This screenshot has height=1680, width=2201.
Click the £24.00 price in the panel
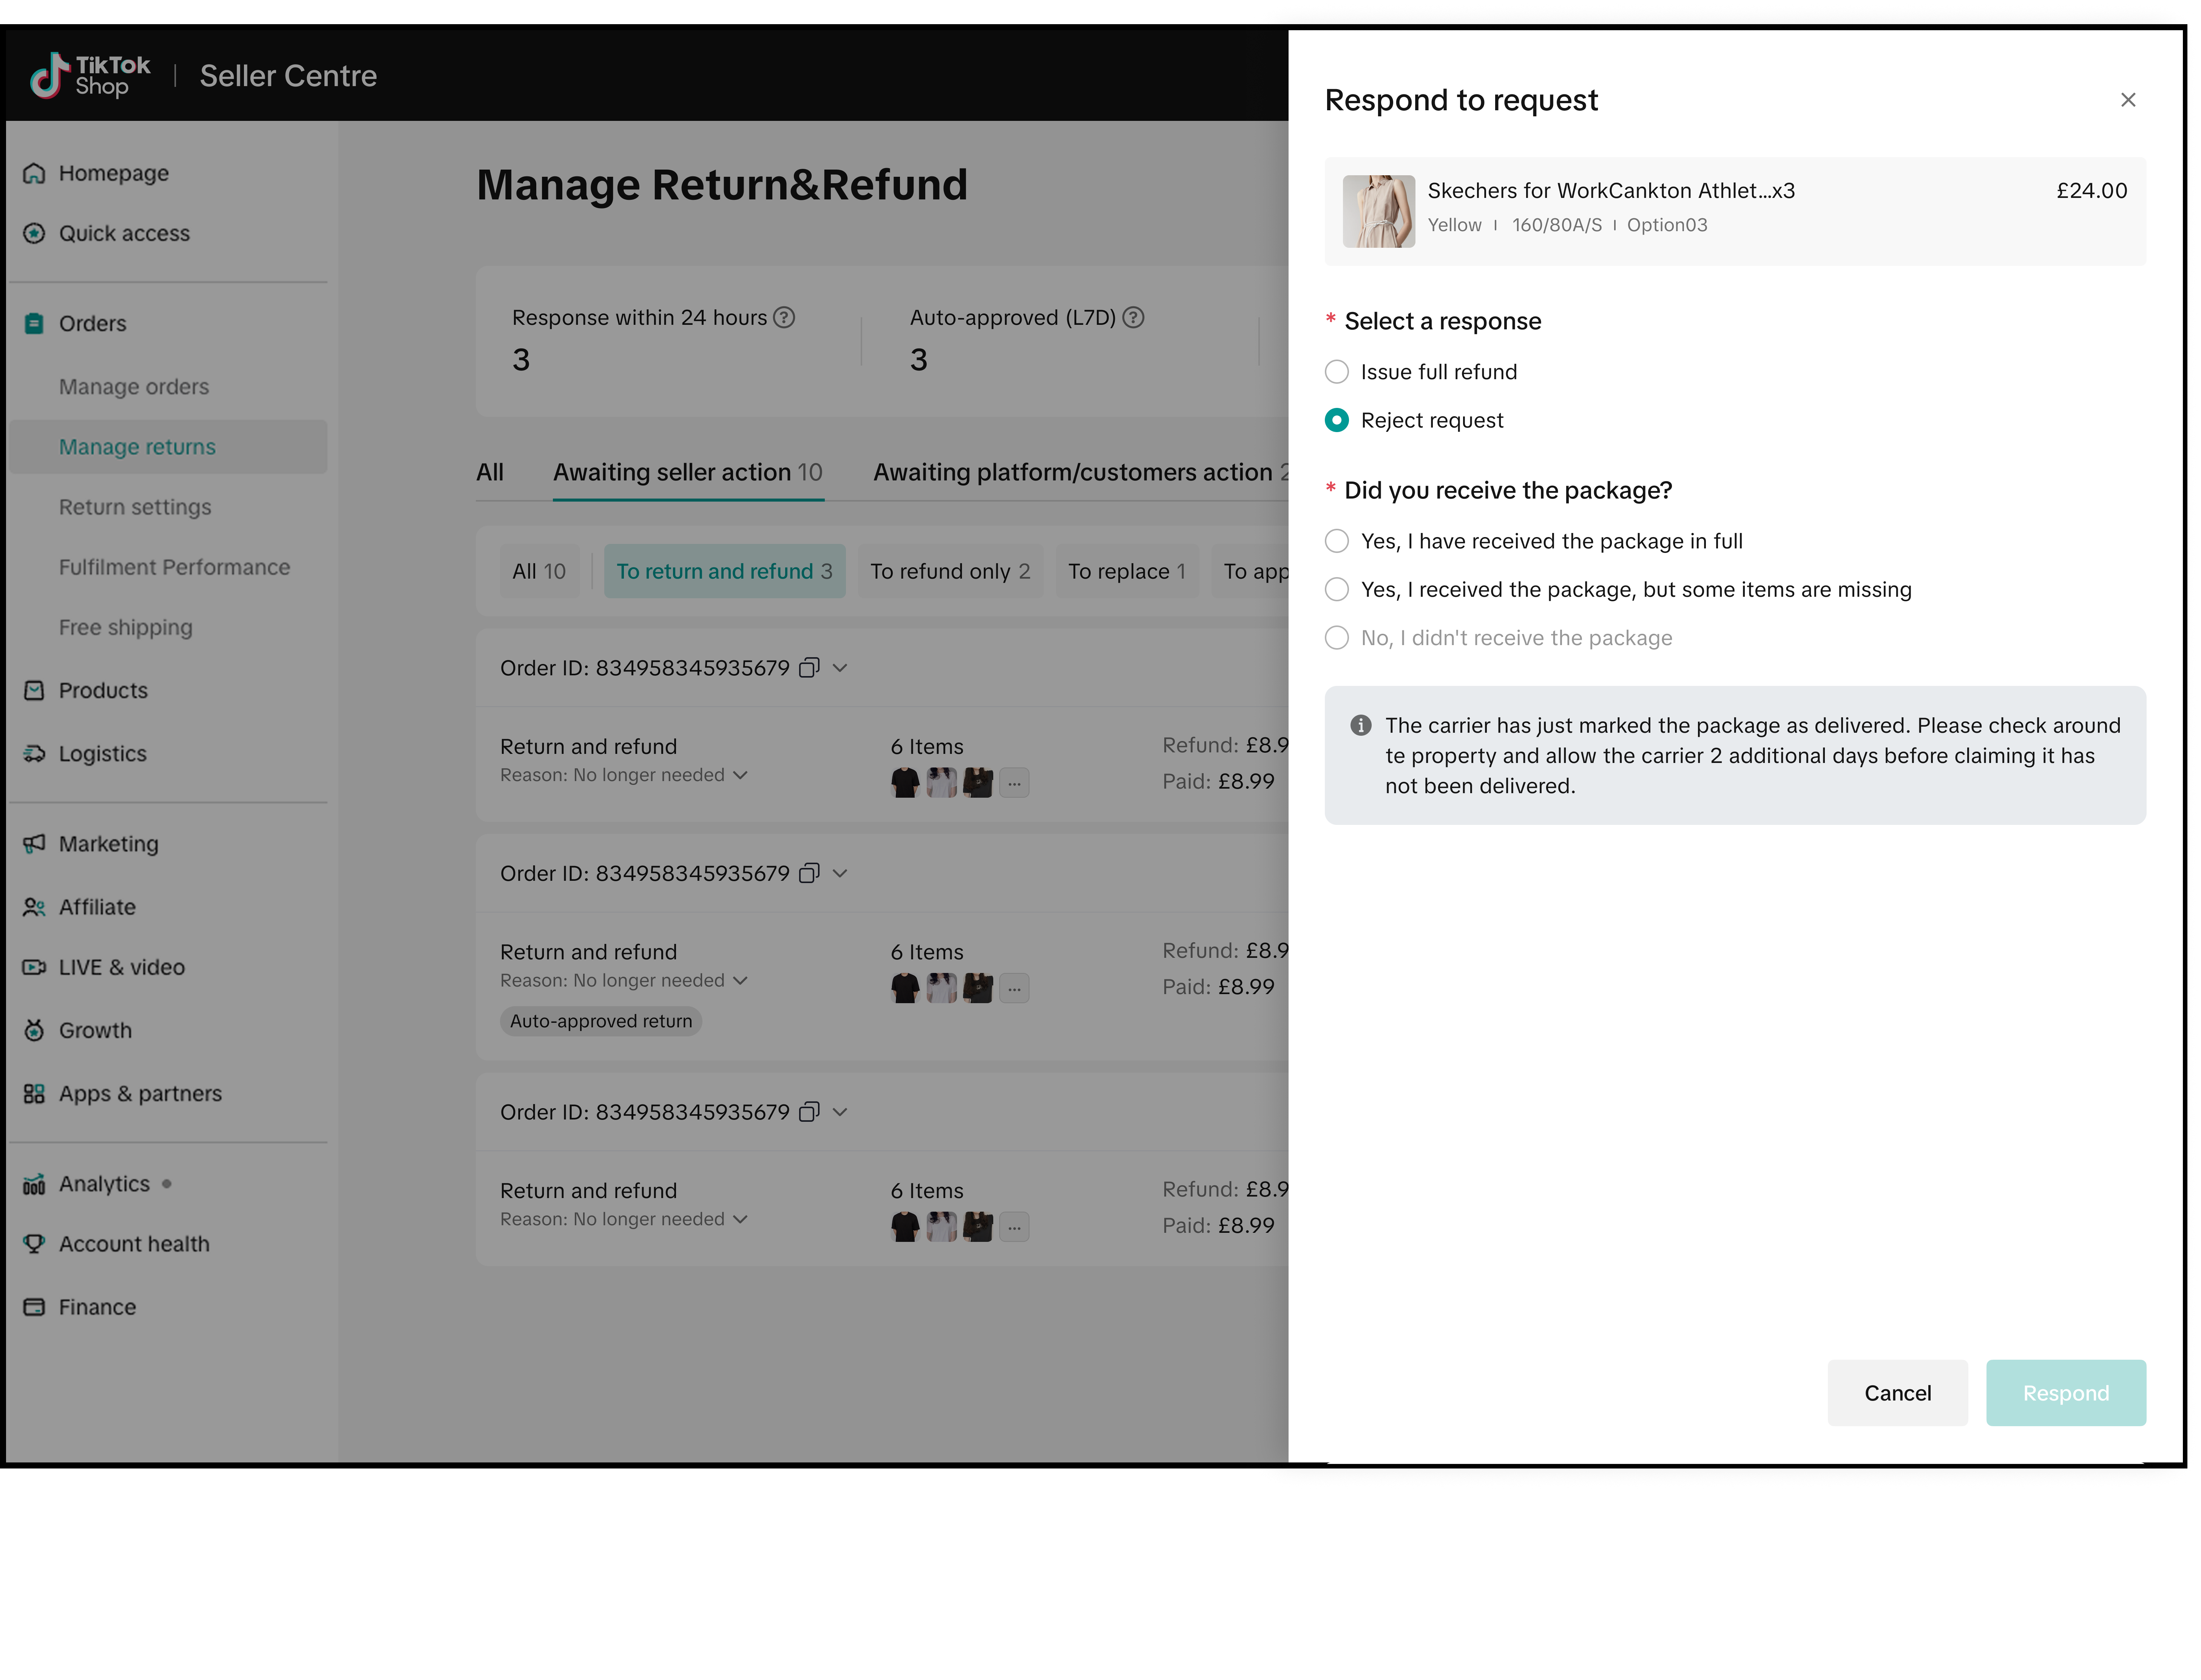pyautogui.click(x=2091, y=191)
